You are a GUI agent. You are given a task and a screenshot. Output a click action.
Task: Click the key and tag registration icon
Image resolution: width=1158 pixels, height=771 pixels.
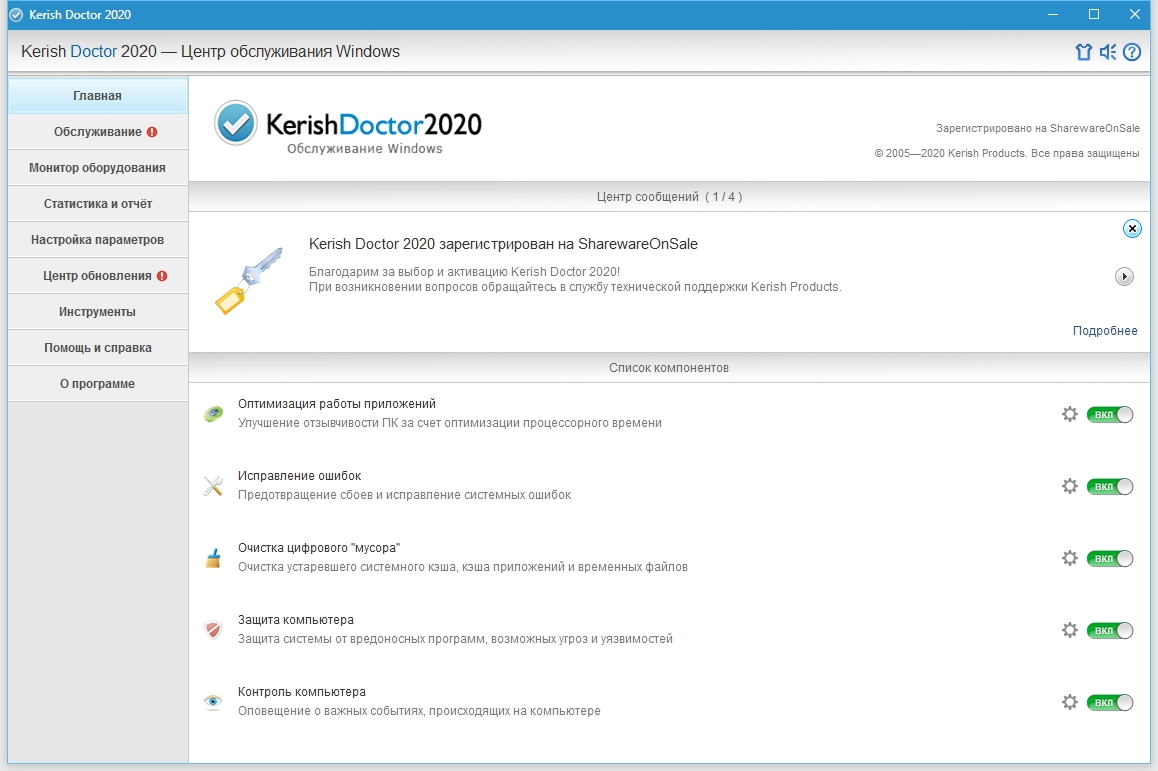click(x=249, y=281)
